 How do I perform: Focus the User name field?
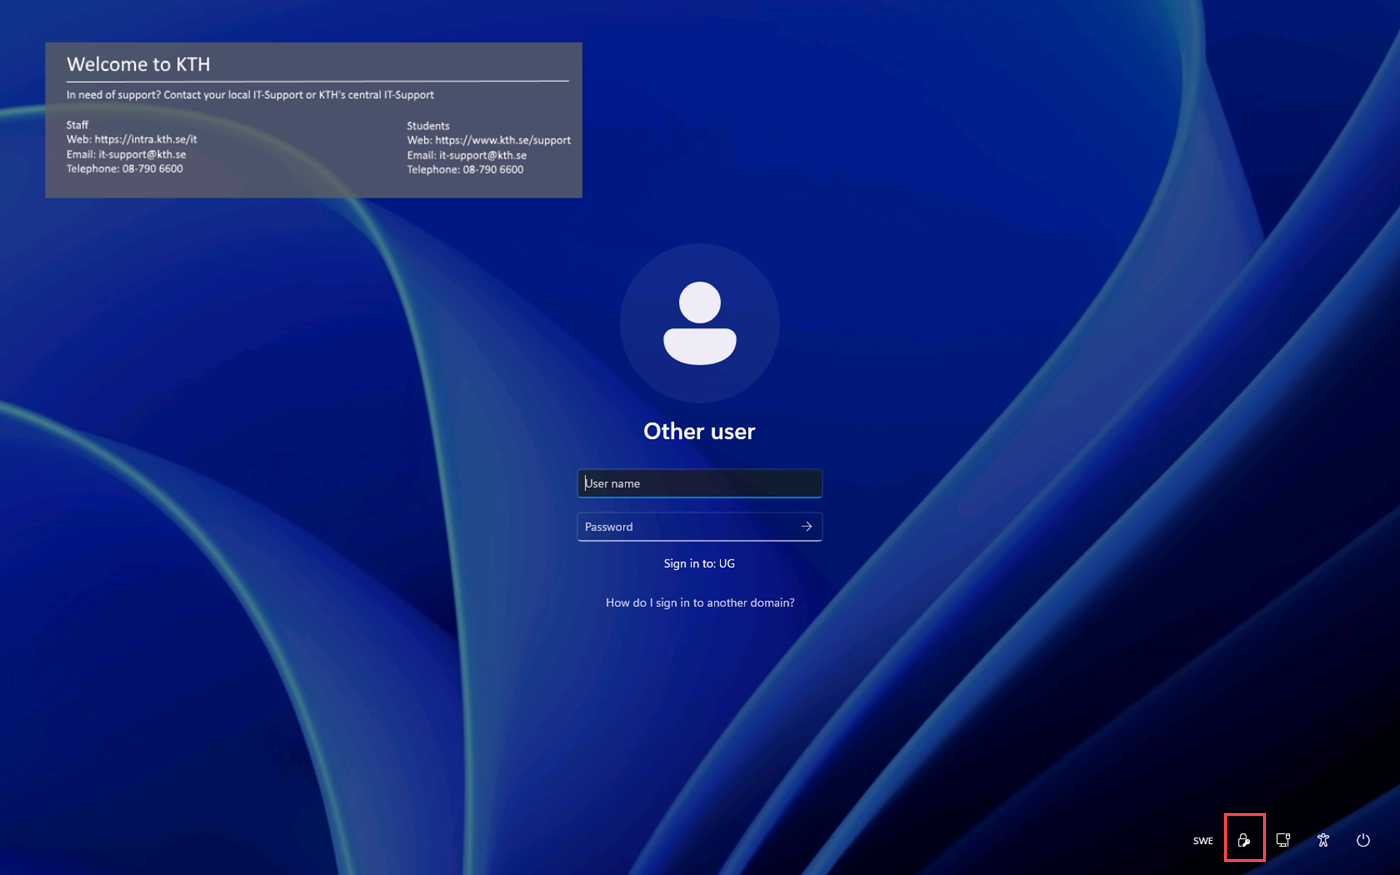[x=700, y=483]
